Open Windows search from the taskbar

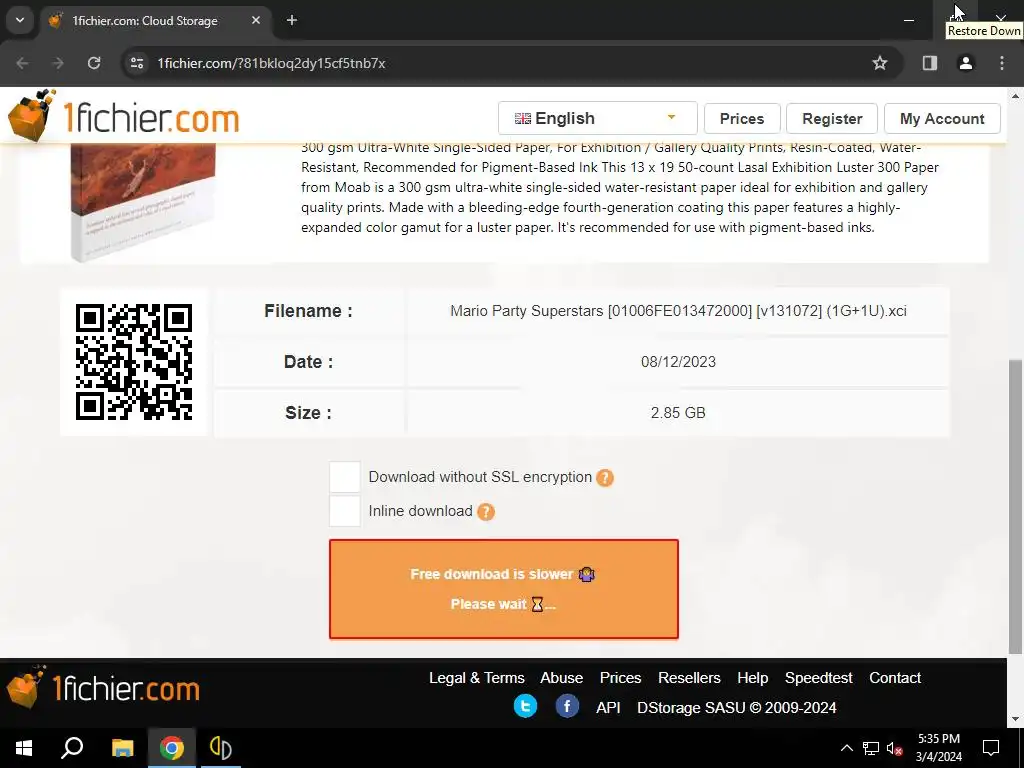pos(72,748)
